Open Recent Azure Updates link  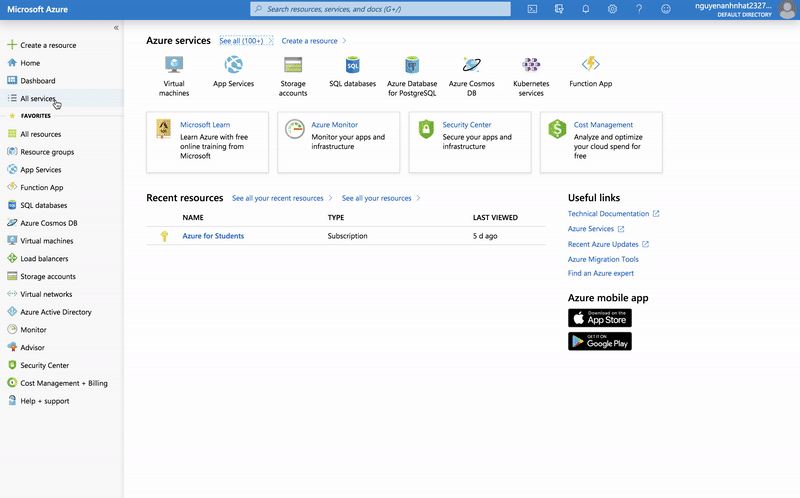[608, 244]
